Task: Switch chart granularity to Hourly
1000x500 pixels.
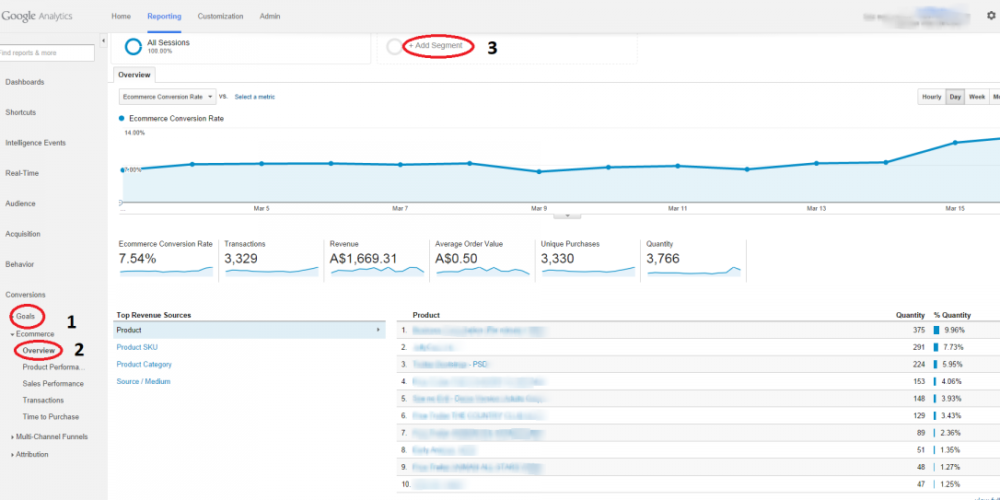Action: tap(931, 97)
